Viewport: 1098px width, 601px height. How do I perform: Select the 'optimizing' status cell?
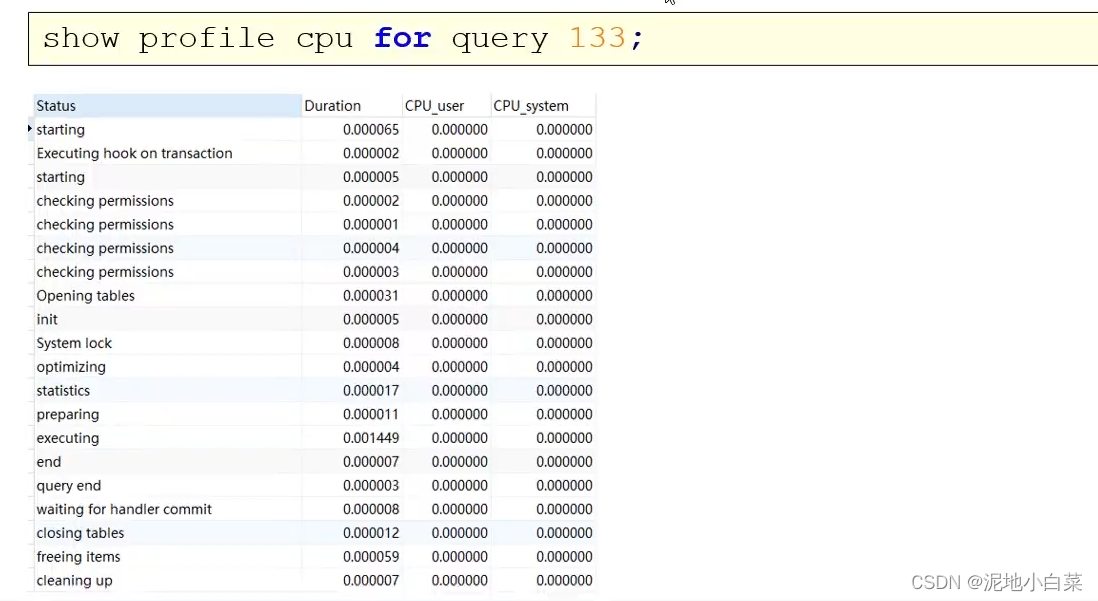point(167,367)
